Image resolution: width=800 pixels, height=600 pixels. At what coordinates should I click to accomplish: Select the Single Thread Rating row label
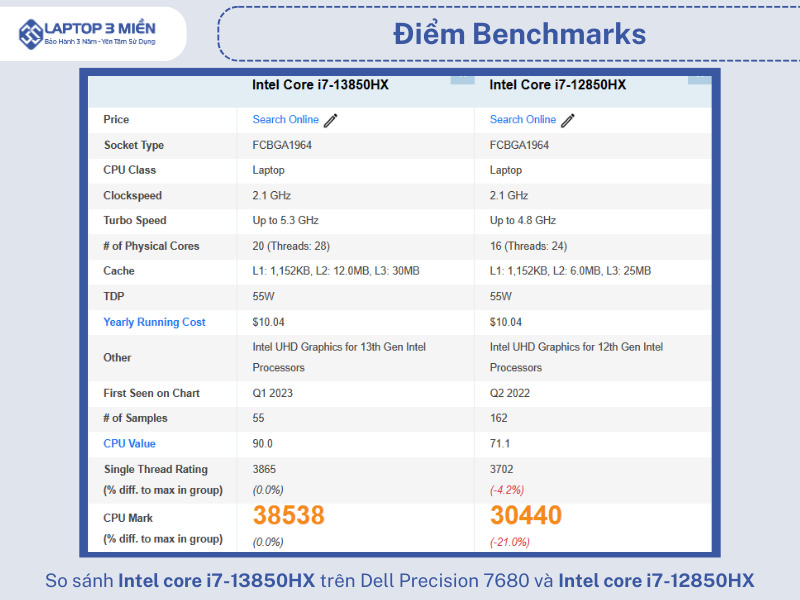tap(155, 469)
